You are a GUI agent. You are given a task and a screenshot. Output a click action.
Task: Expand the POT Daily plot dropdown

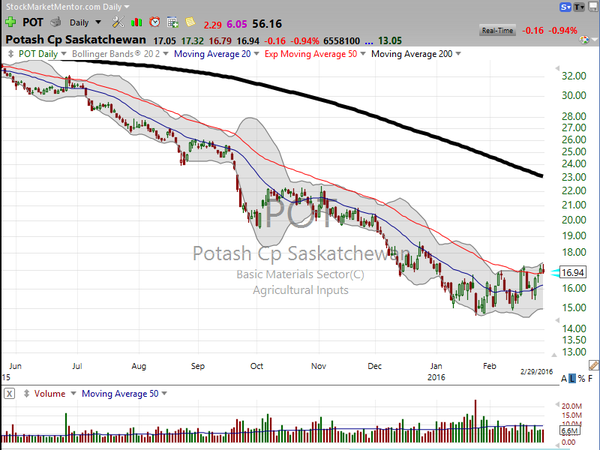click(64, 54)
